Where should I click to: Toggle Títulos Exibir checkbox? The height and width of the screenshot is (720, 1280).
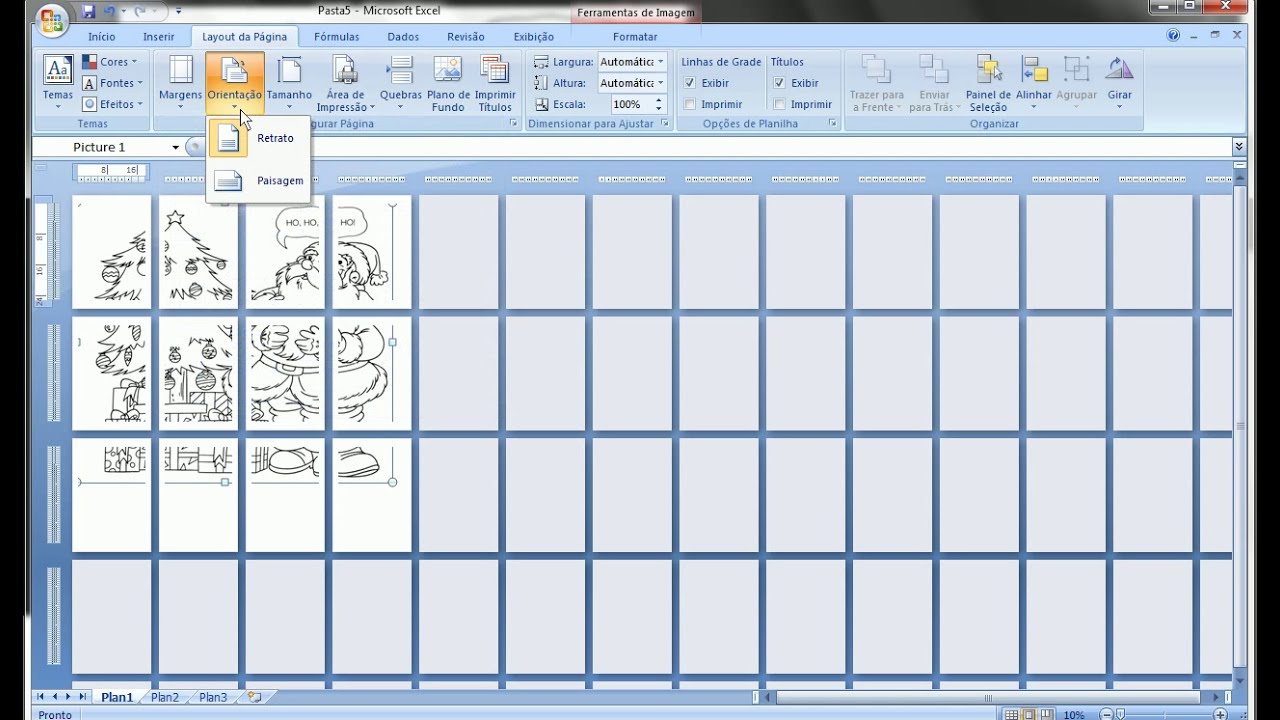coord(779,83)
